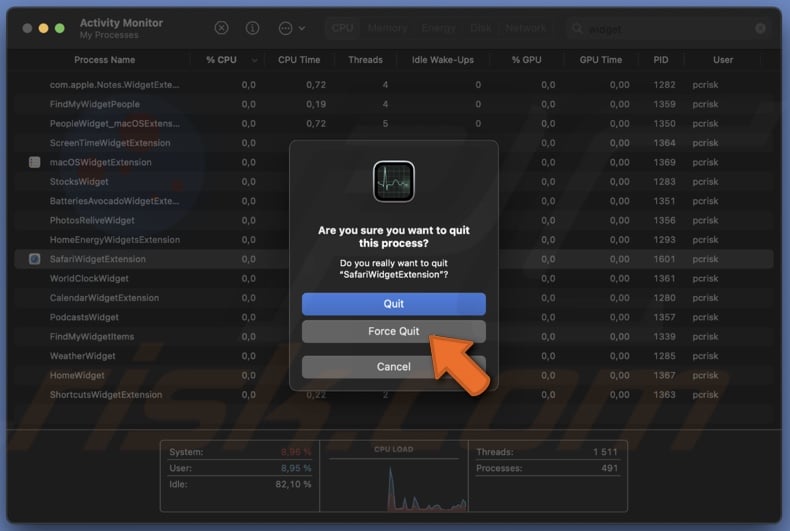
Task: Switch to the Energy tab
Action: point(438,28)
